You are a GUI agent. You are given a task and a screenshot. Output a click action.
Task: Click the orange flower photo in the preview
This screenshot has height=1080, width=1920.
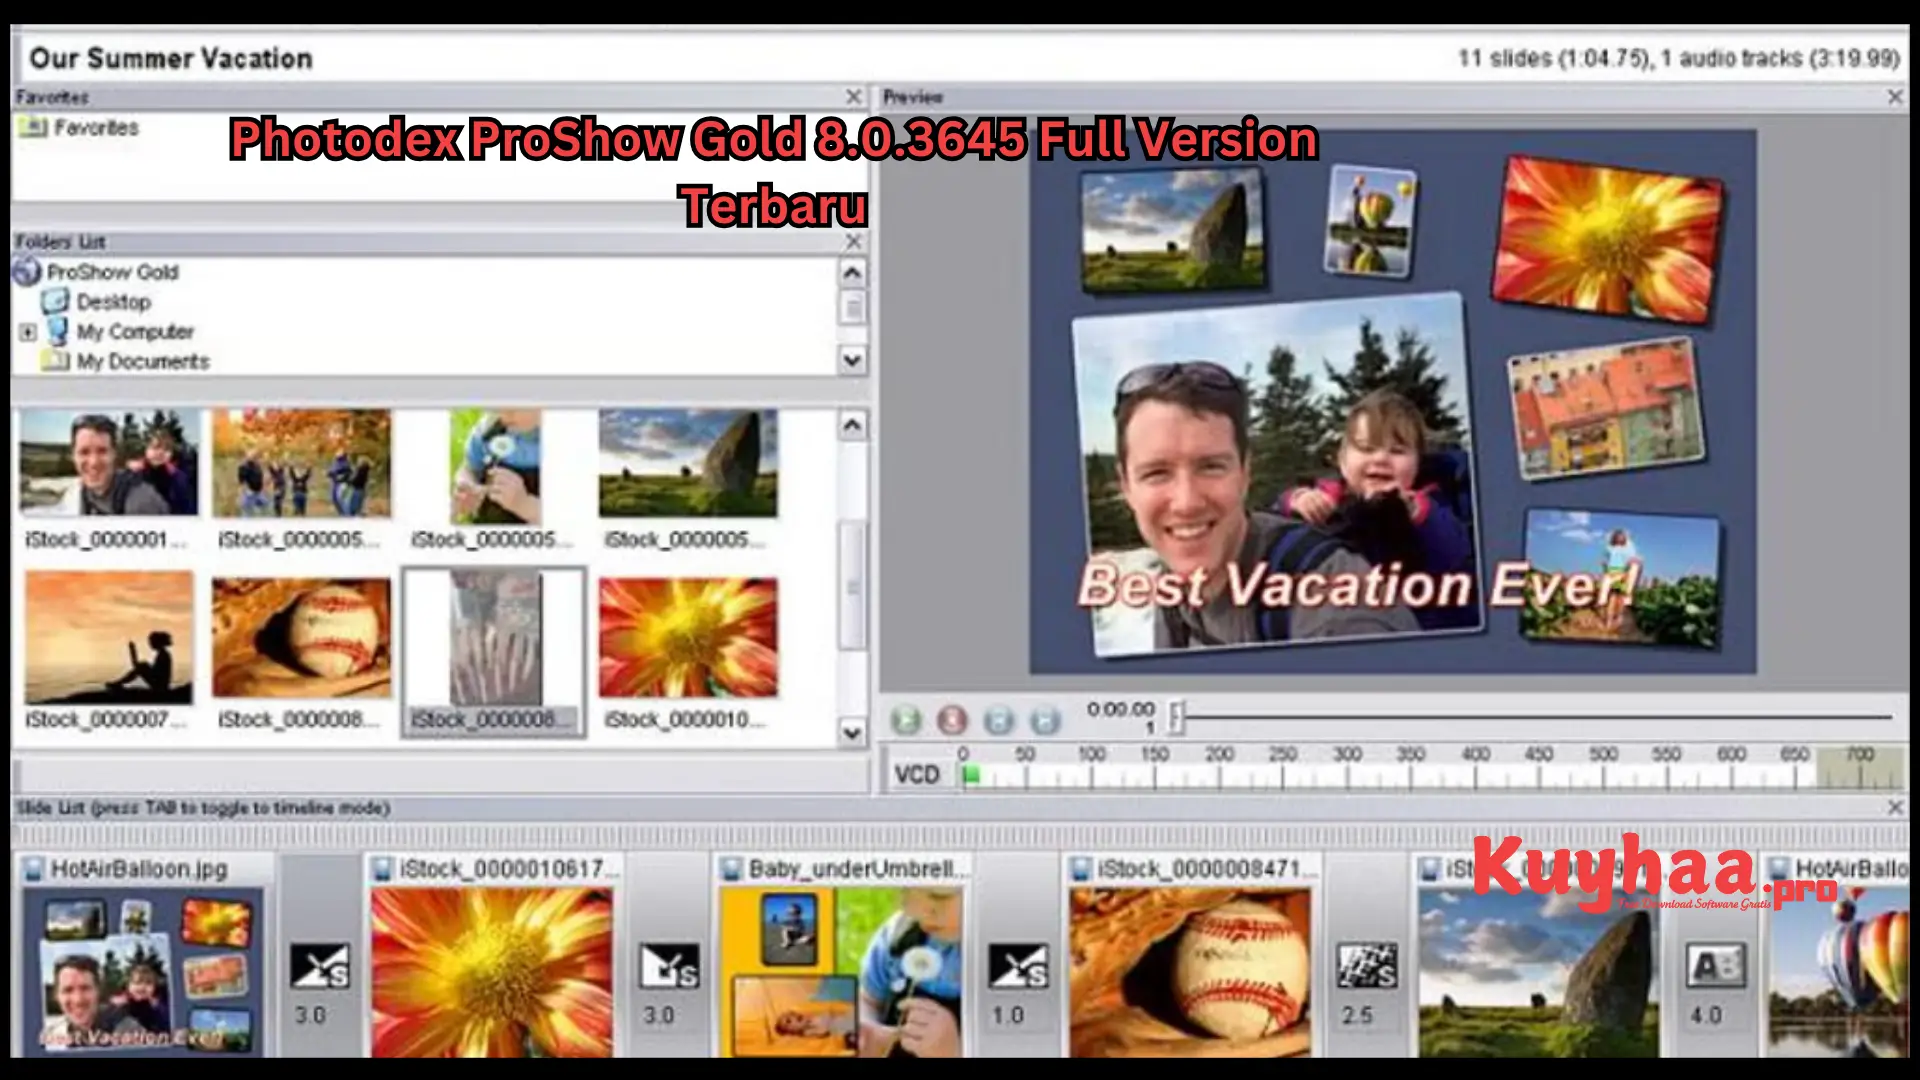click(1608, 238)
